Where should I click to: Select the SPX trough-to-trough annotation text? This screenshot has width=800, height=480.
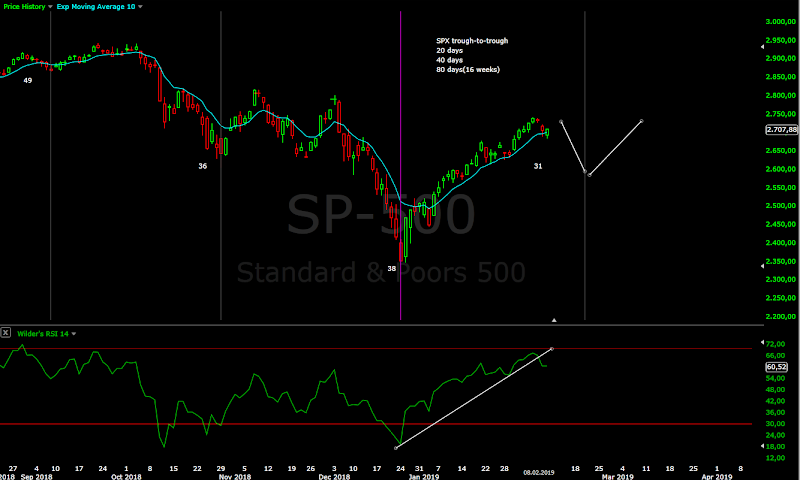(472, 41)
